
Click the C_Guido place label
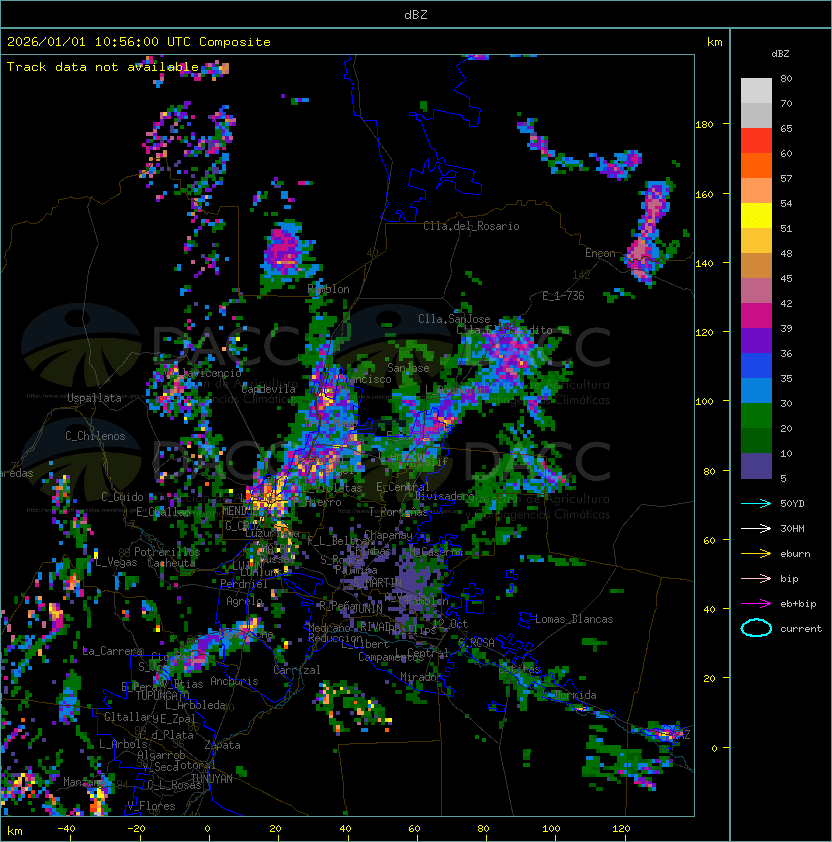coord(122,497)
